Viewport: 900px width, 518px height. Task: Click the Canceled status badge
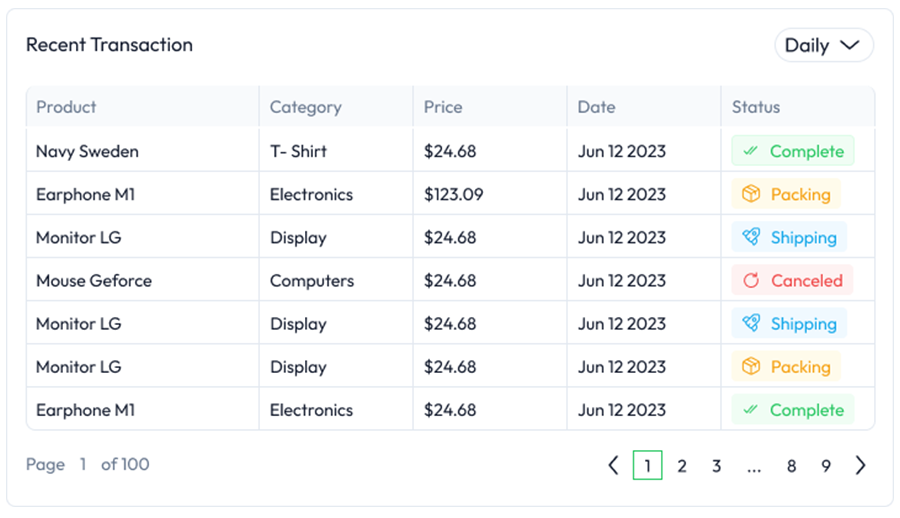pos(793,281)
